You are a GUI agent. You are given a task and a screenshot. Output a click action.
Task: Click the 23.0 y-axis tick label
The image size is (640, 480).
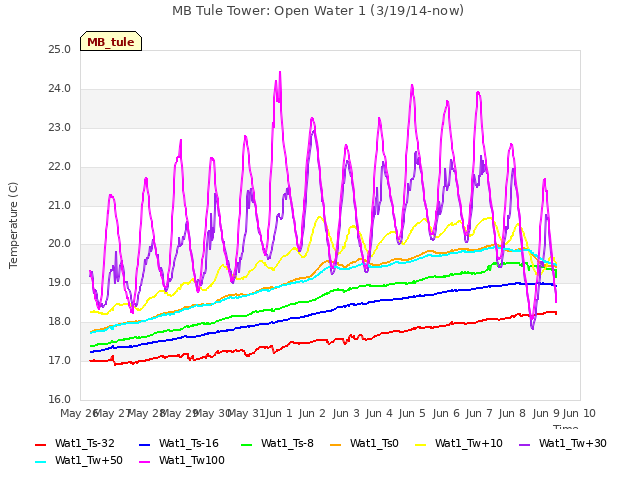coord(60,128)
